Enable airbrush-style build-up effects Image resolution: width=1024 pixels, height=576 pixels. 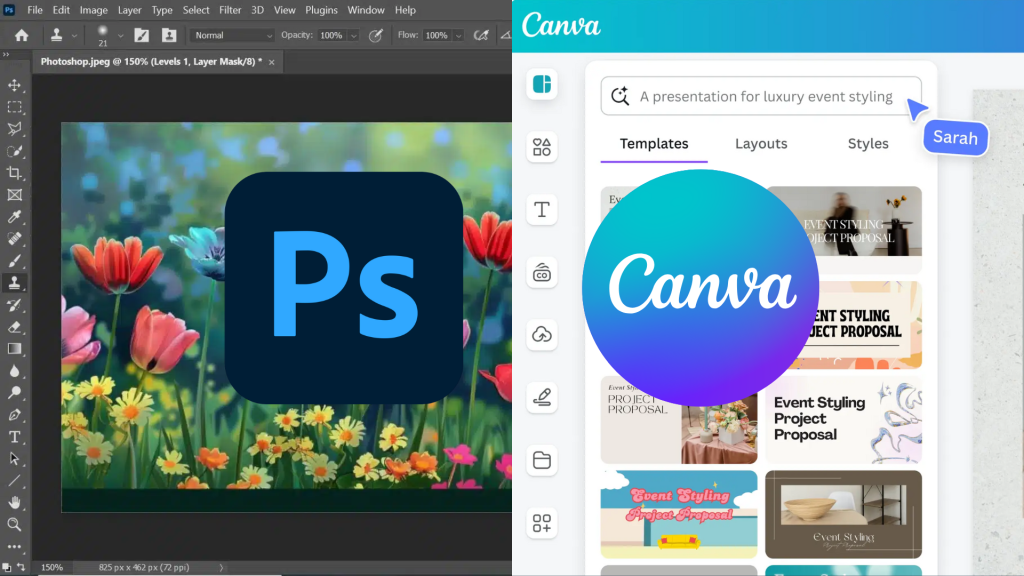click(x=481, y=35)
